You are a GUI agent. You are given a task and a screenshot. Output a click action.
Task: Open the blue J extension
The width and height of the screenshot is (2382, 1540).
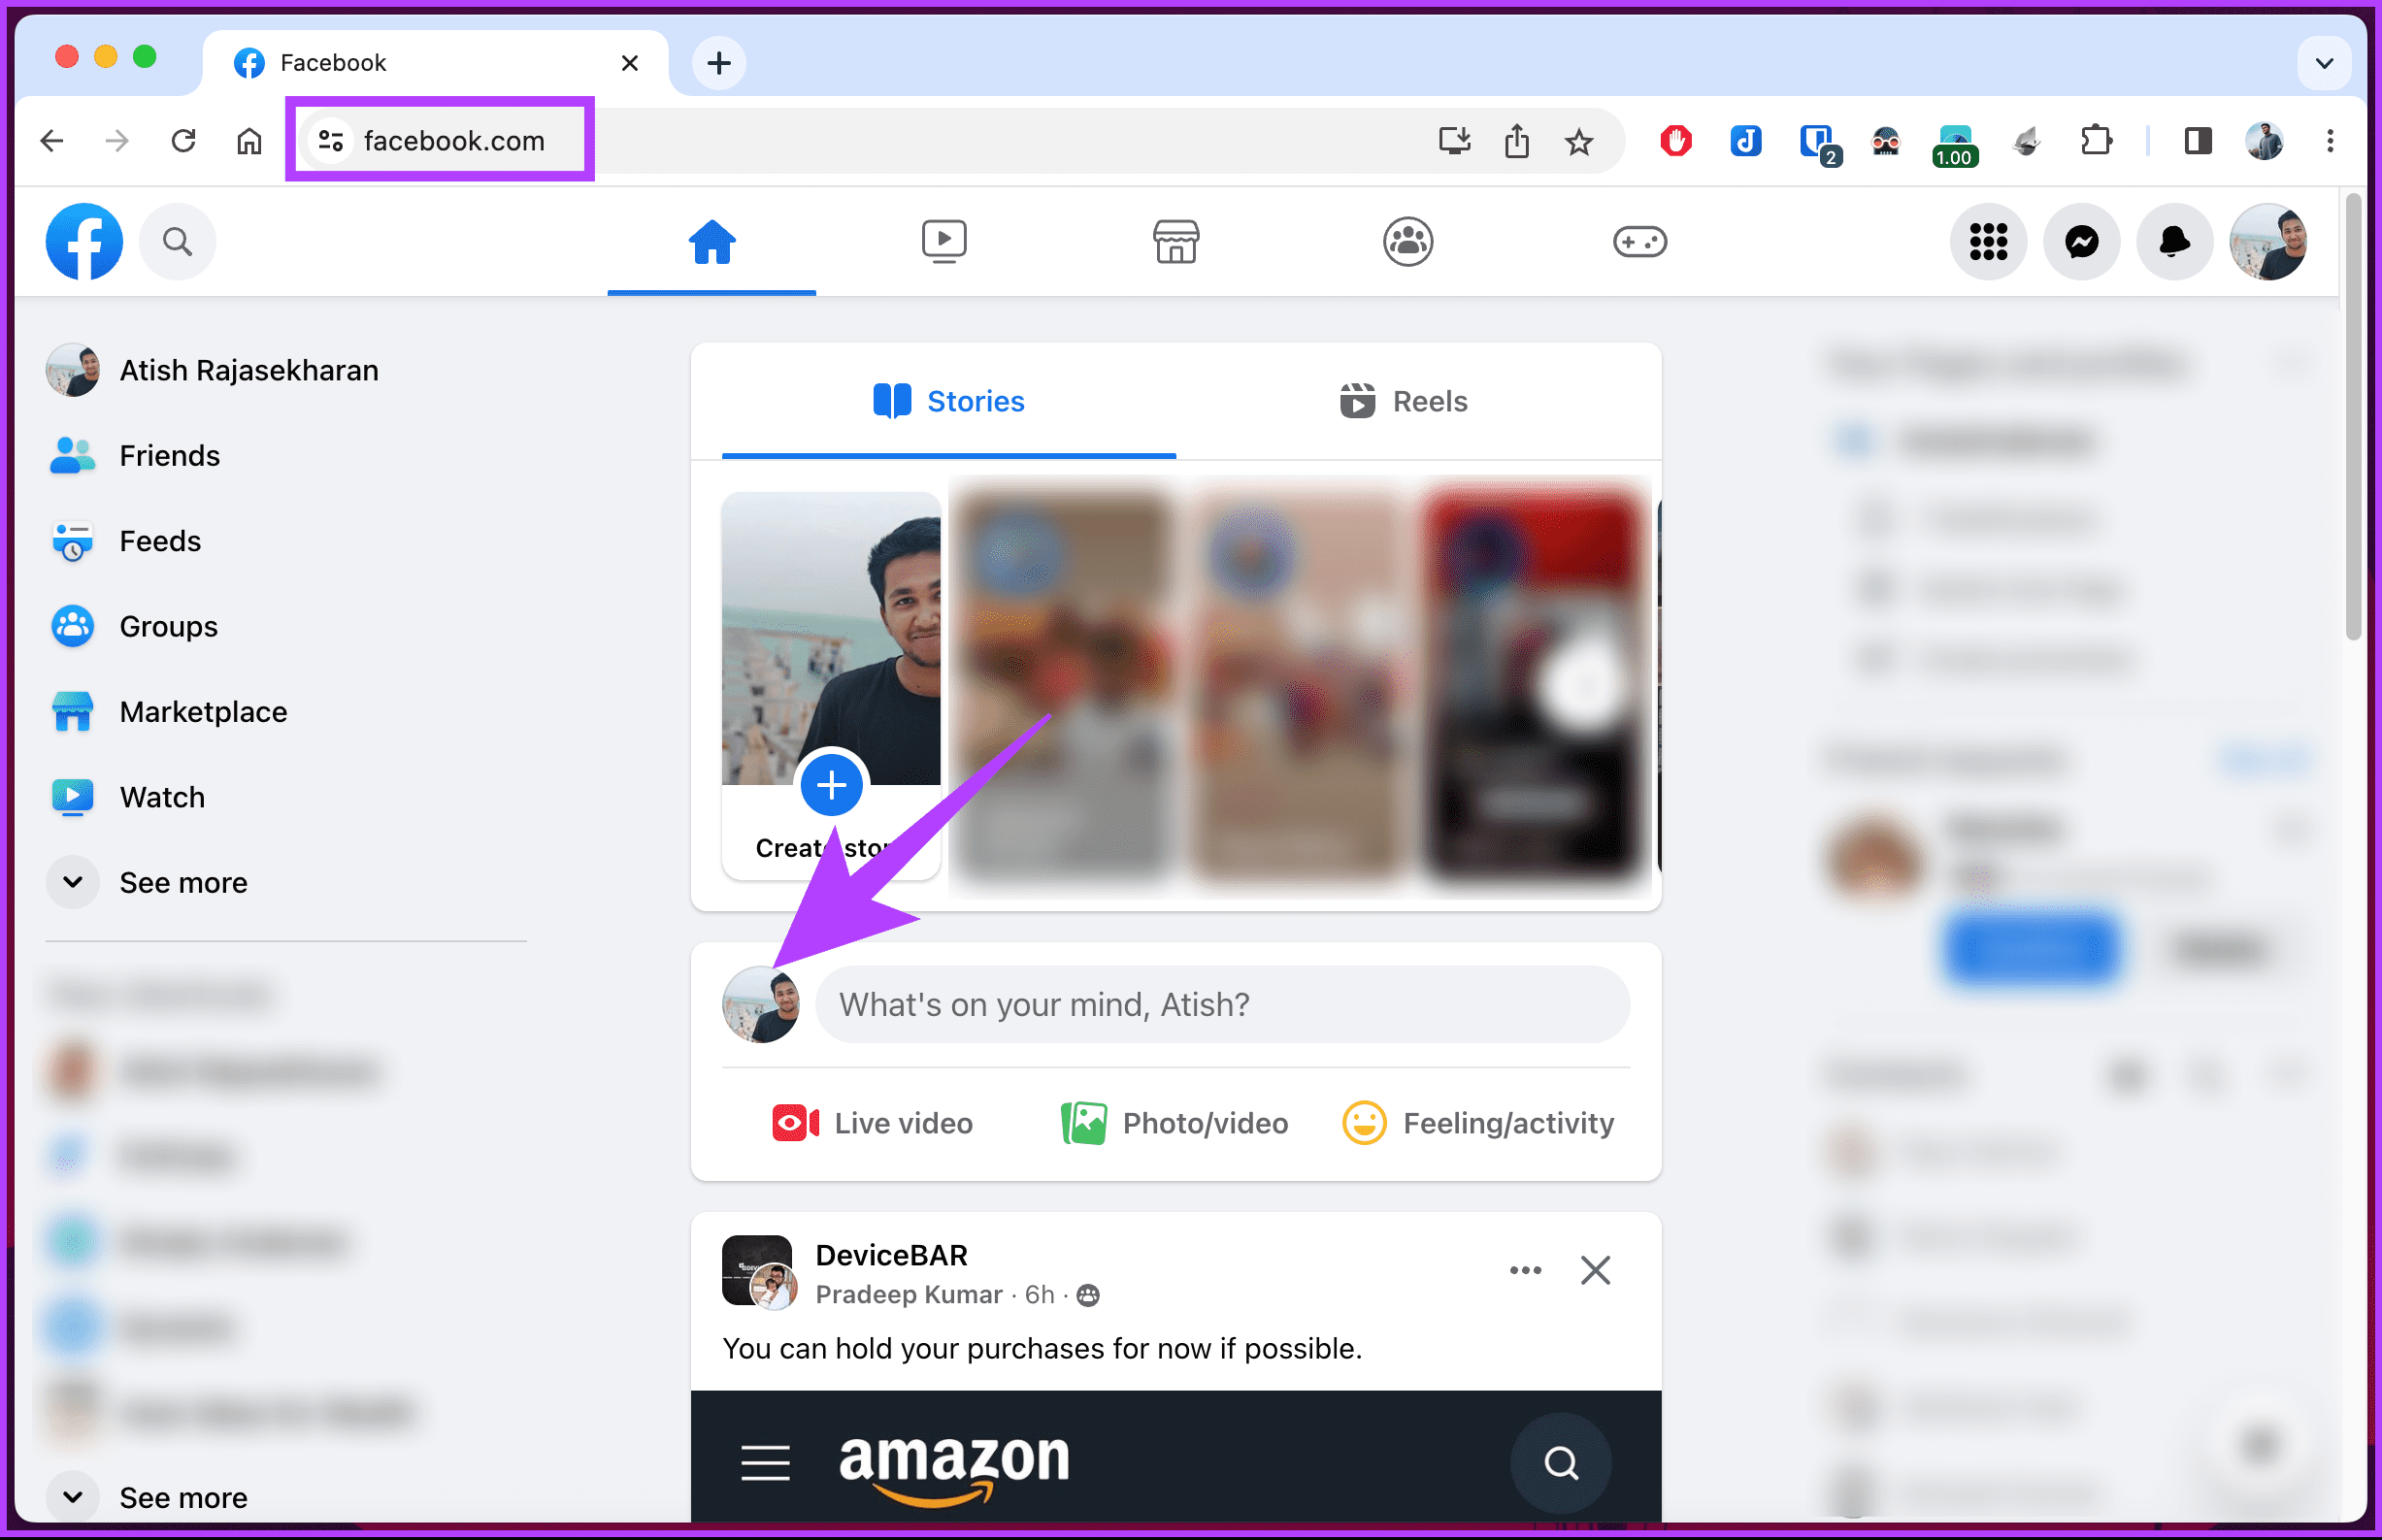point(1746,141)
